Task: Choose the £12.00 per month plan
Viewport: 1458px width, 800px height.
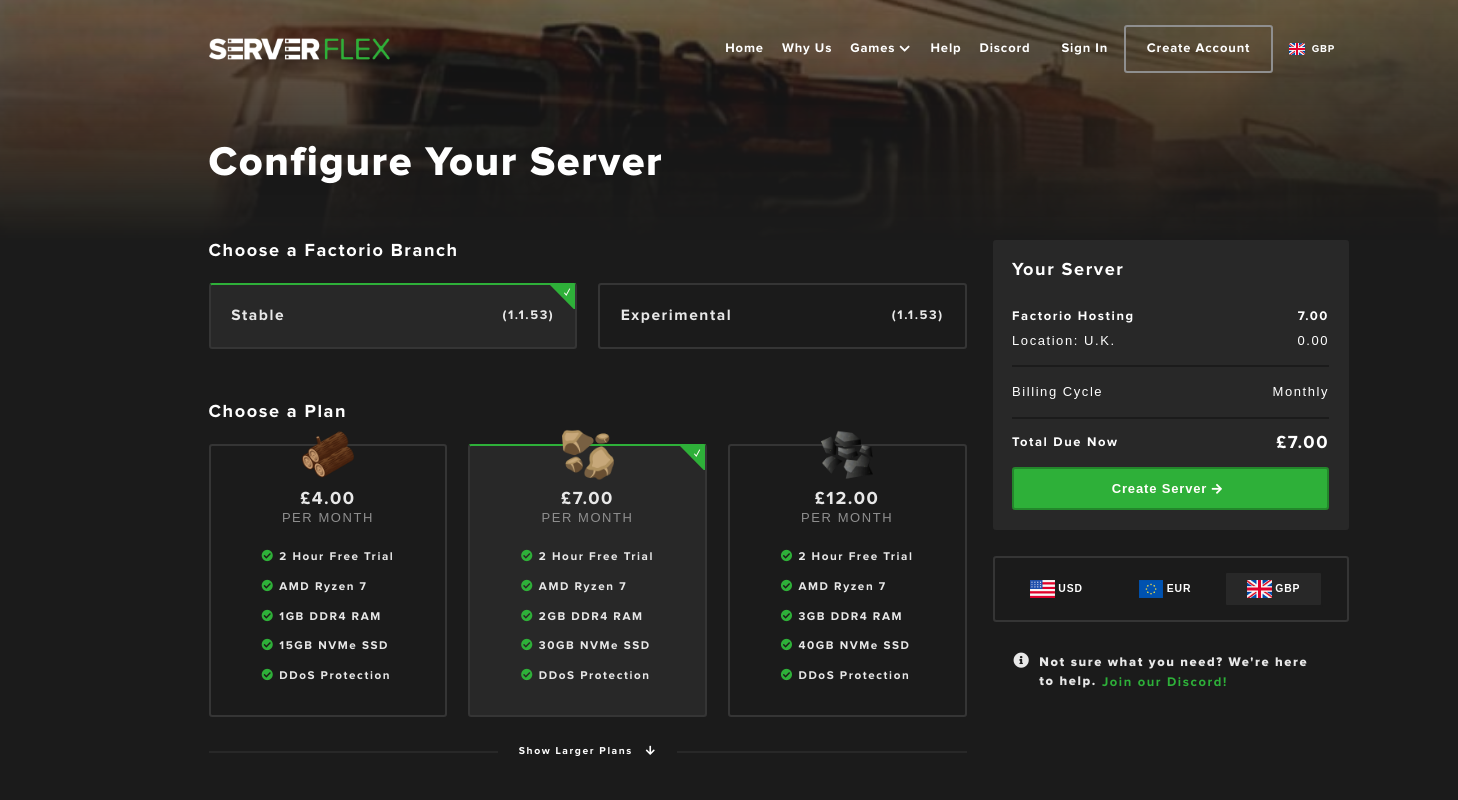Action: [847, 580]
